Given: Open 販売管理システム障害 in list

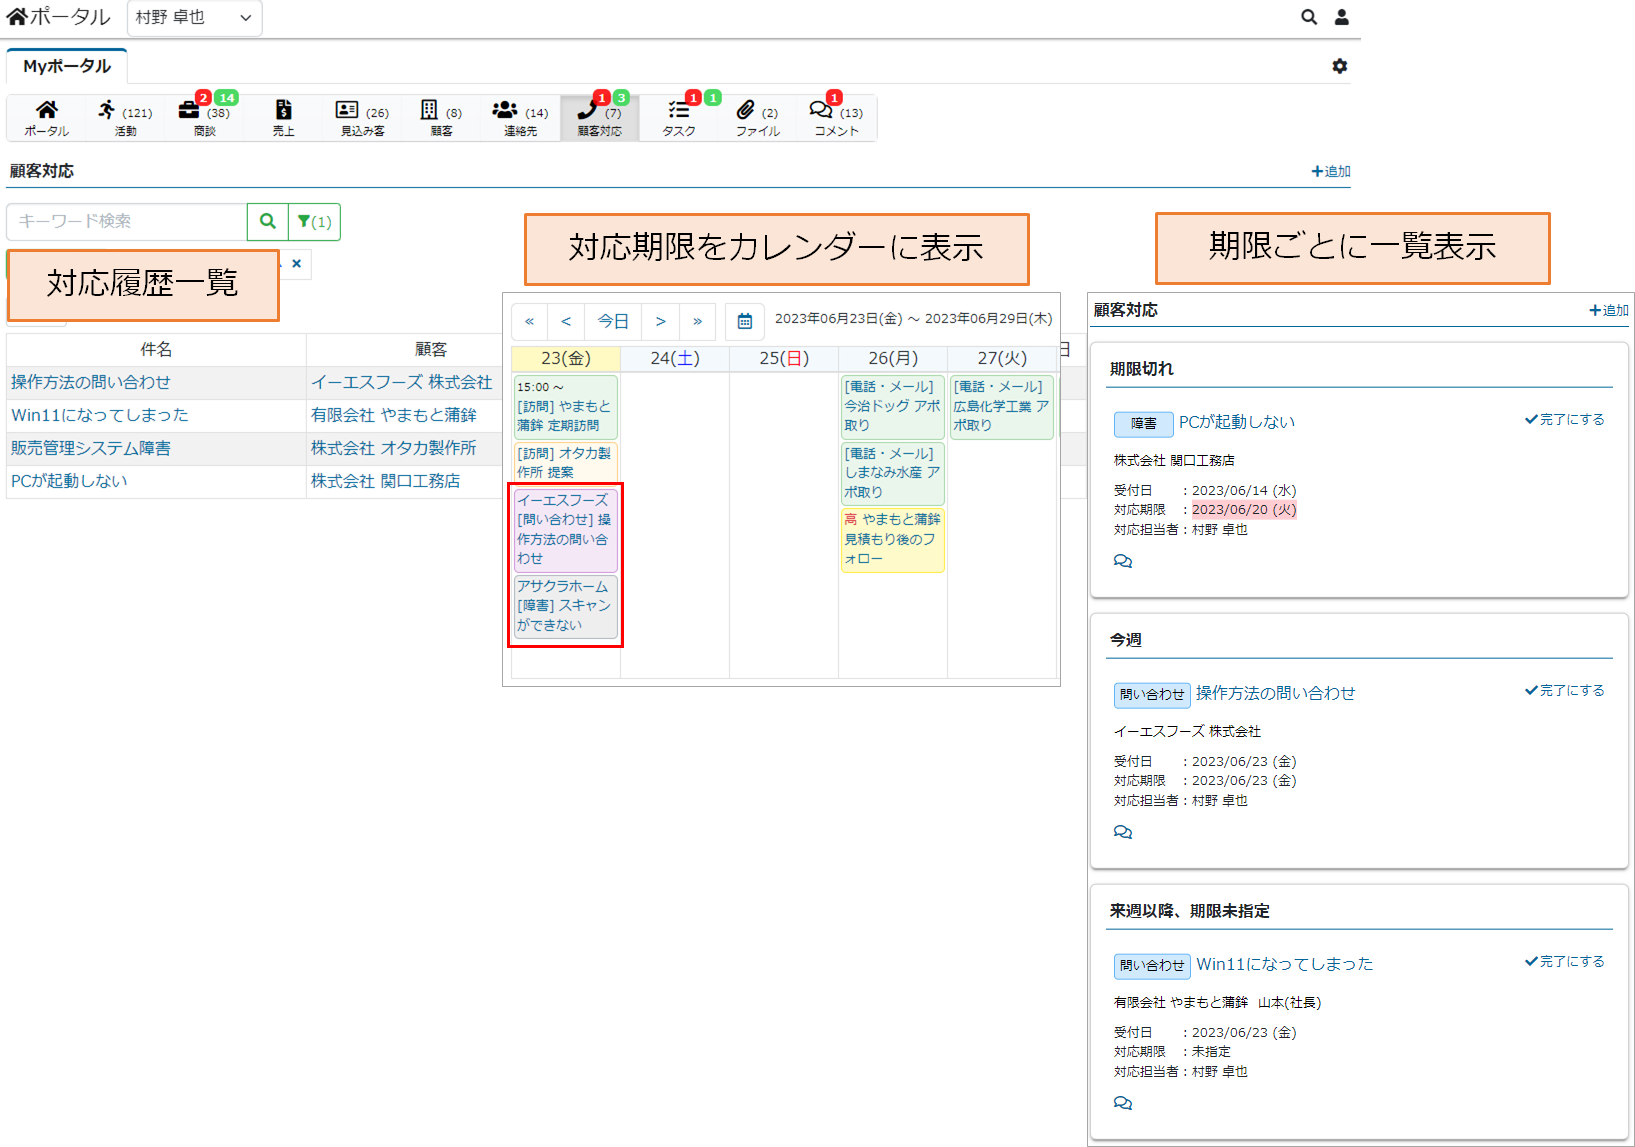Looking at the screenshot, I should (x=91, y=448).
